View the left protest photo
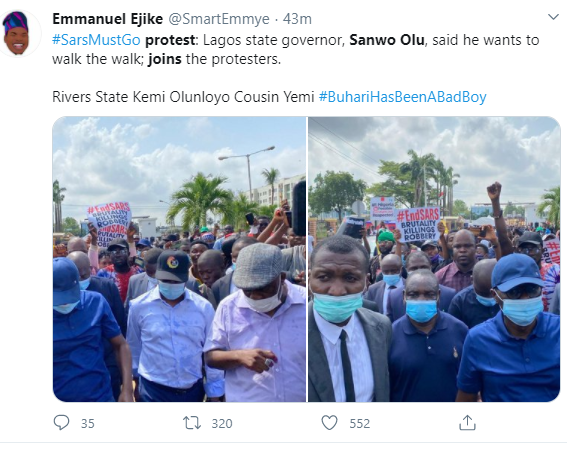This screenshot has width=567, height=449. point(179,259)
